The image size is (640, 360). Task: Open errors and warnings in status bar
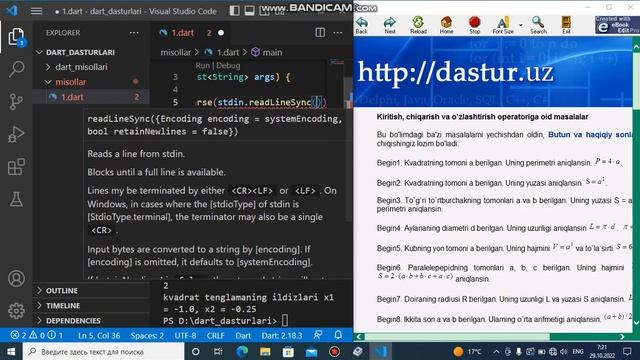tap(36, 335)
